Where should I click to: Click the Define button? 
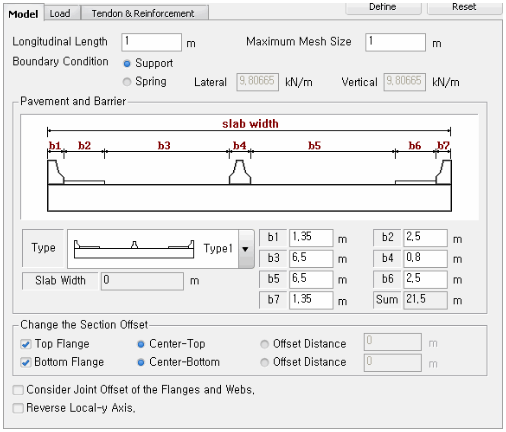pyautogui.click(x=383, y=7)
